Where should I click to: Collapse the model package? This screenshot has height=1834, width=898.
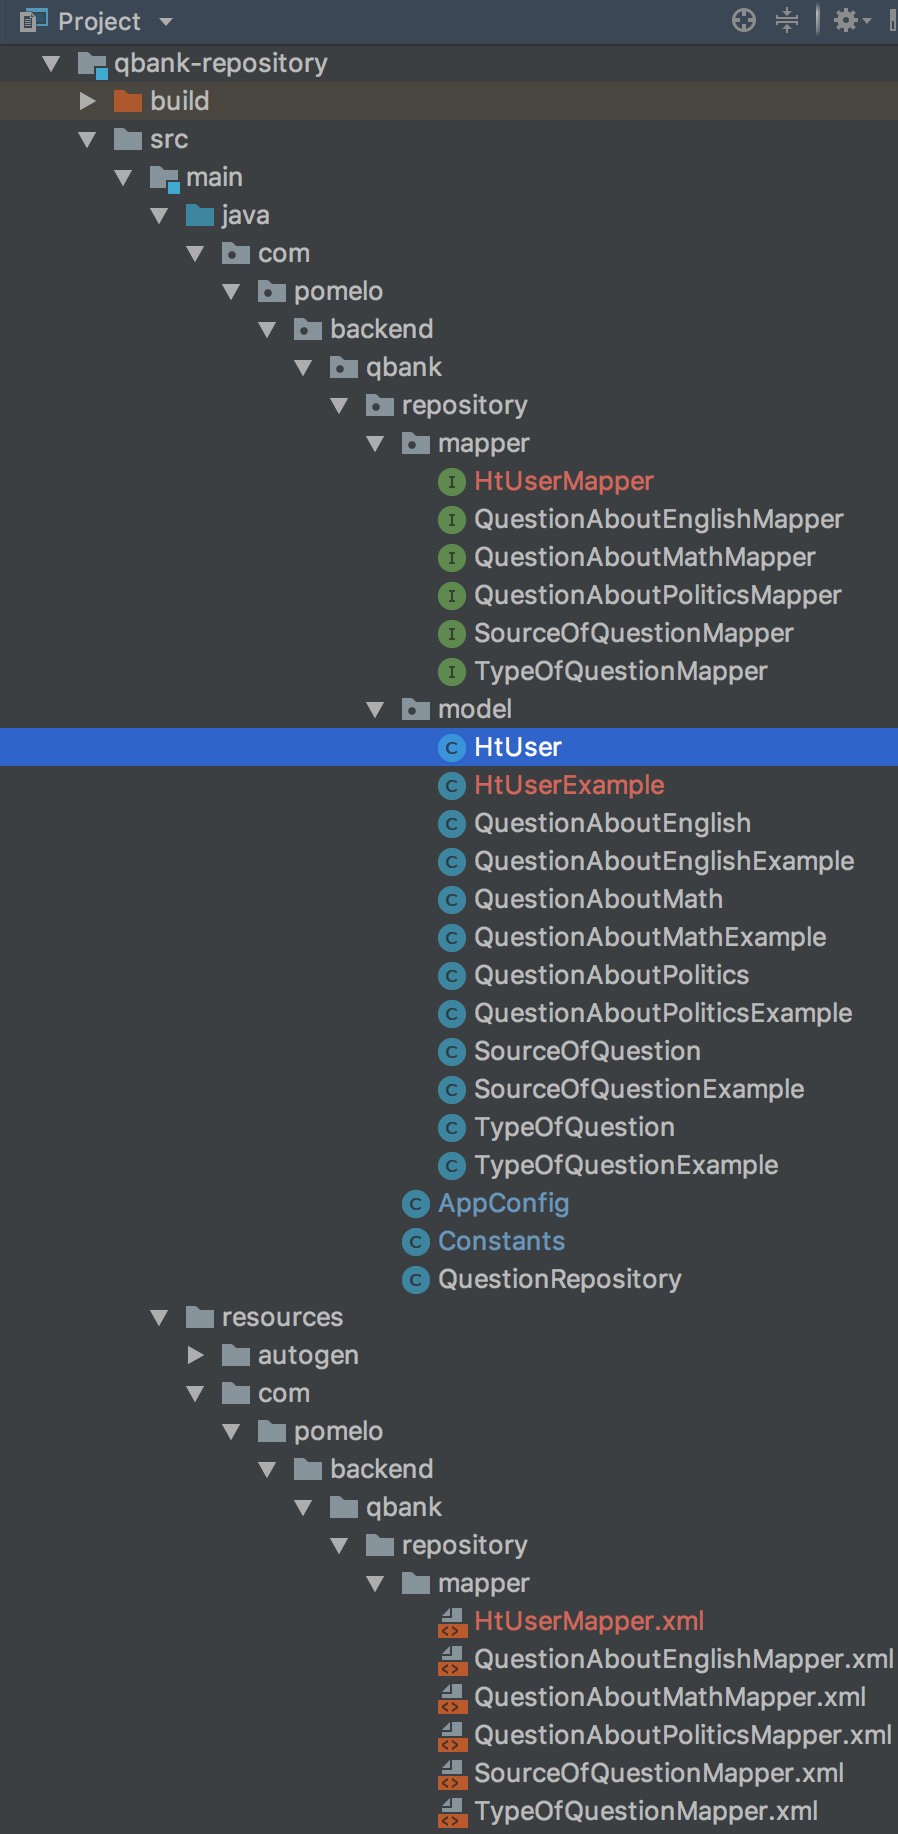pos(376,710)
